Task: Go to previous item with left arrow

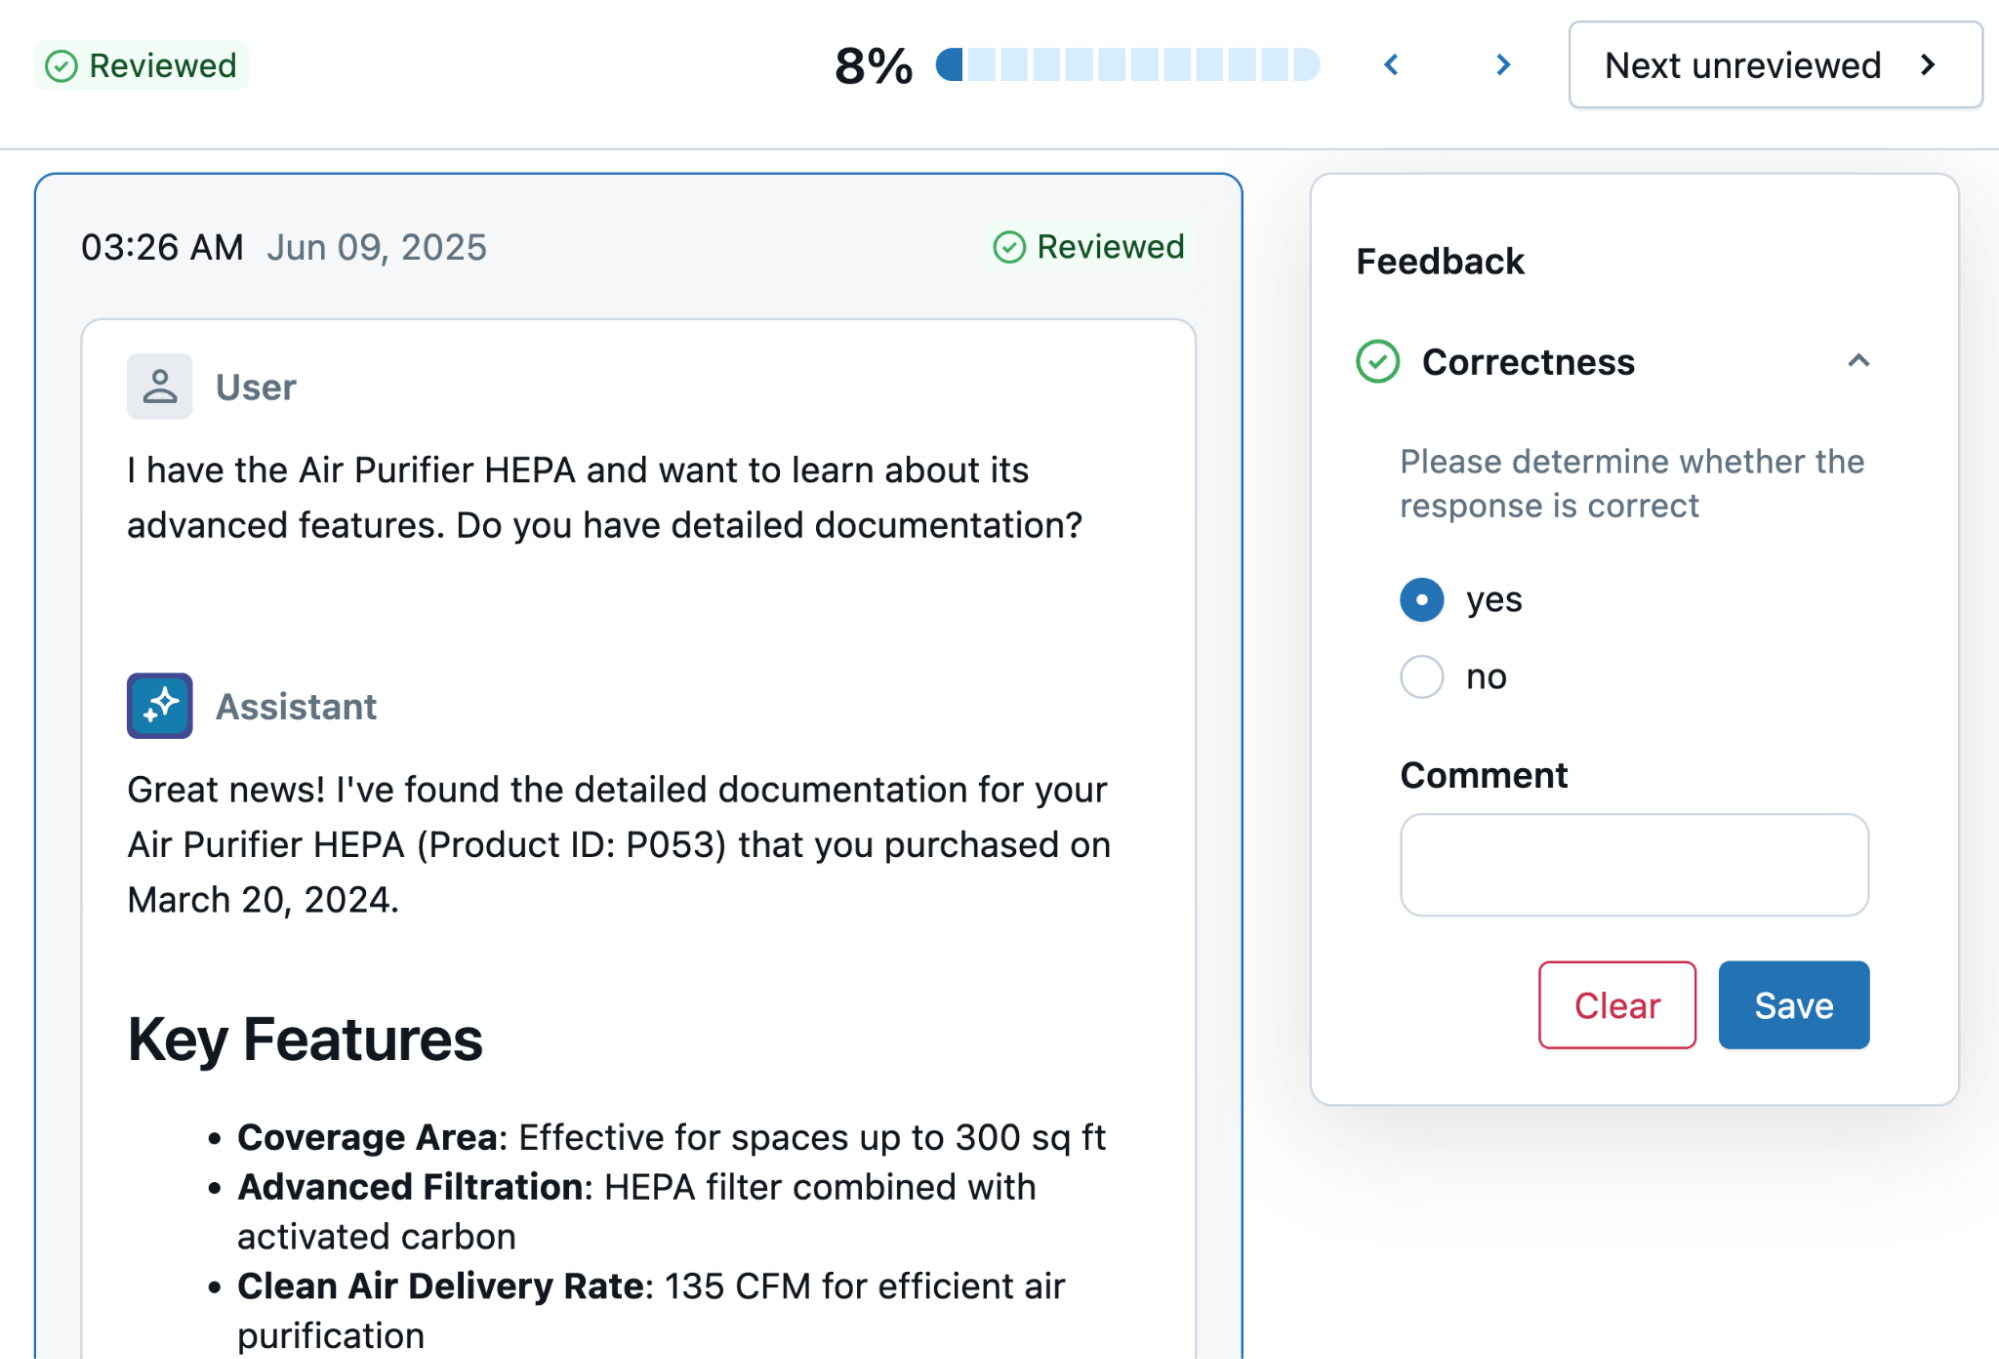Action: 1391,66
